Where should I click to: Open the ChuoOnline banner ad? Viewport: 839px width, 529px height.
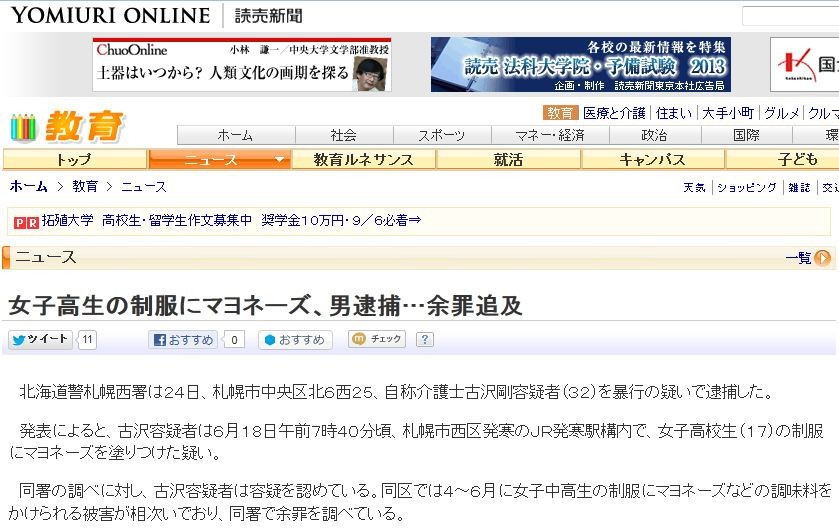click(242, 65)
